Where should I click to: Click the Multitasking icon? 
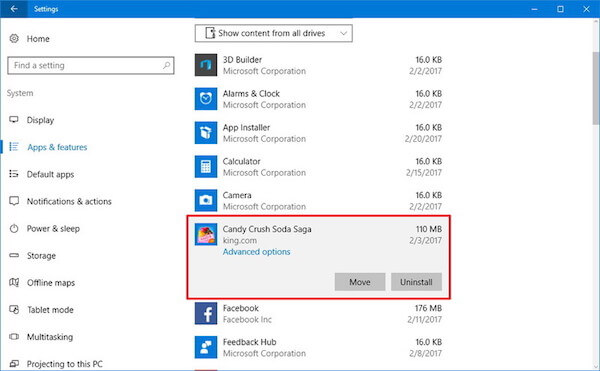point(14,337)
